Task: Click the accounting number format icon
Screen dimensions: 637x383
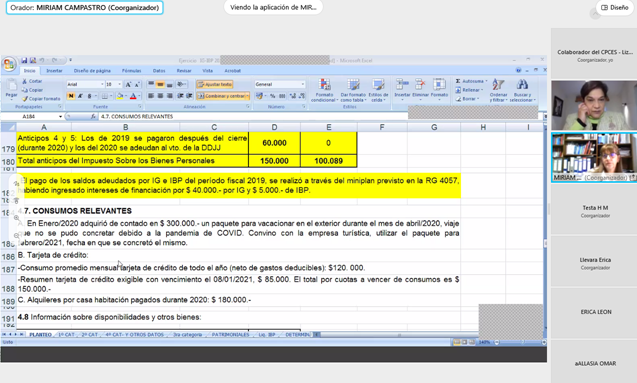Action: point(258,96)
